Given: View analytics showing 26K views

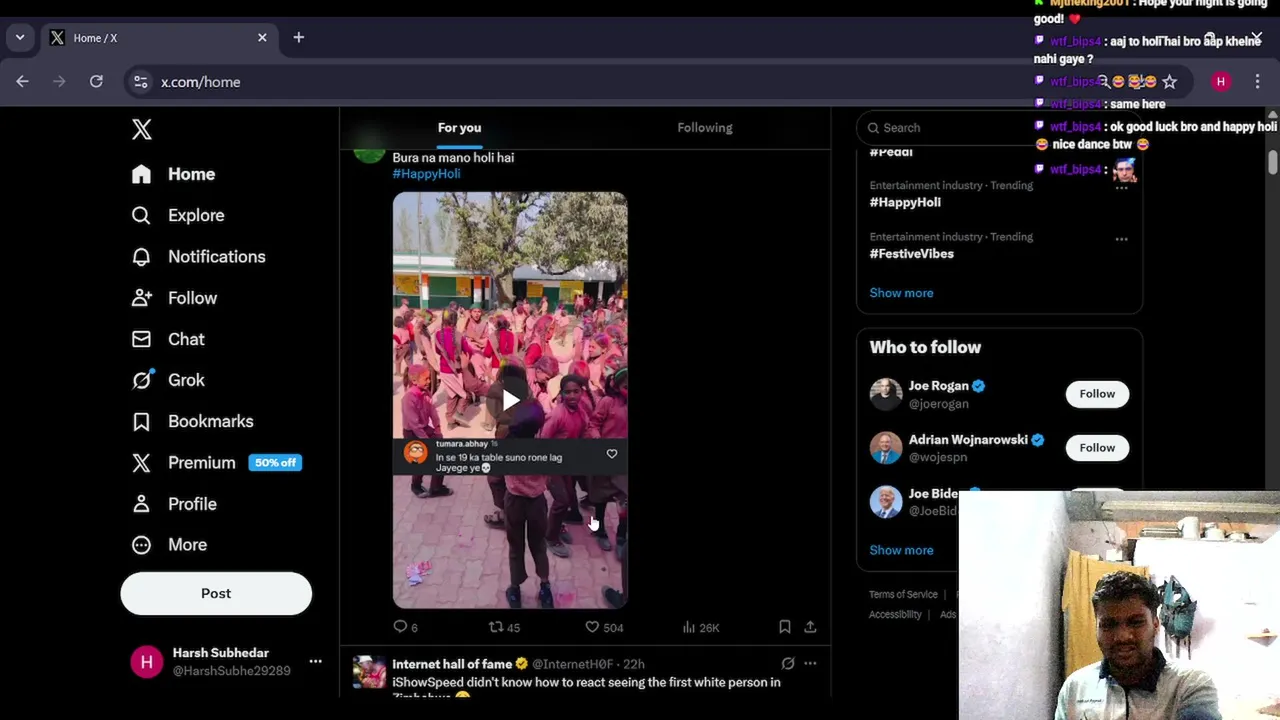Looking at the screenshot, I should pos(700,627).
